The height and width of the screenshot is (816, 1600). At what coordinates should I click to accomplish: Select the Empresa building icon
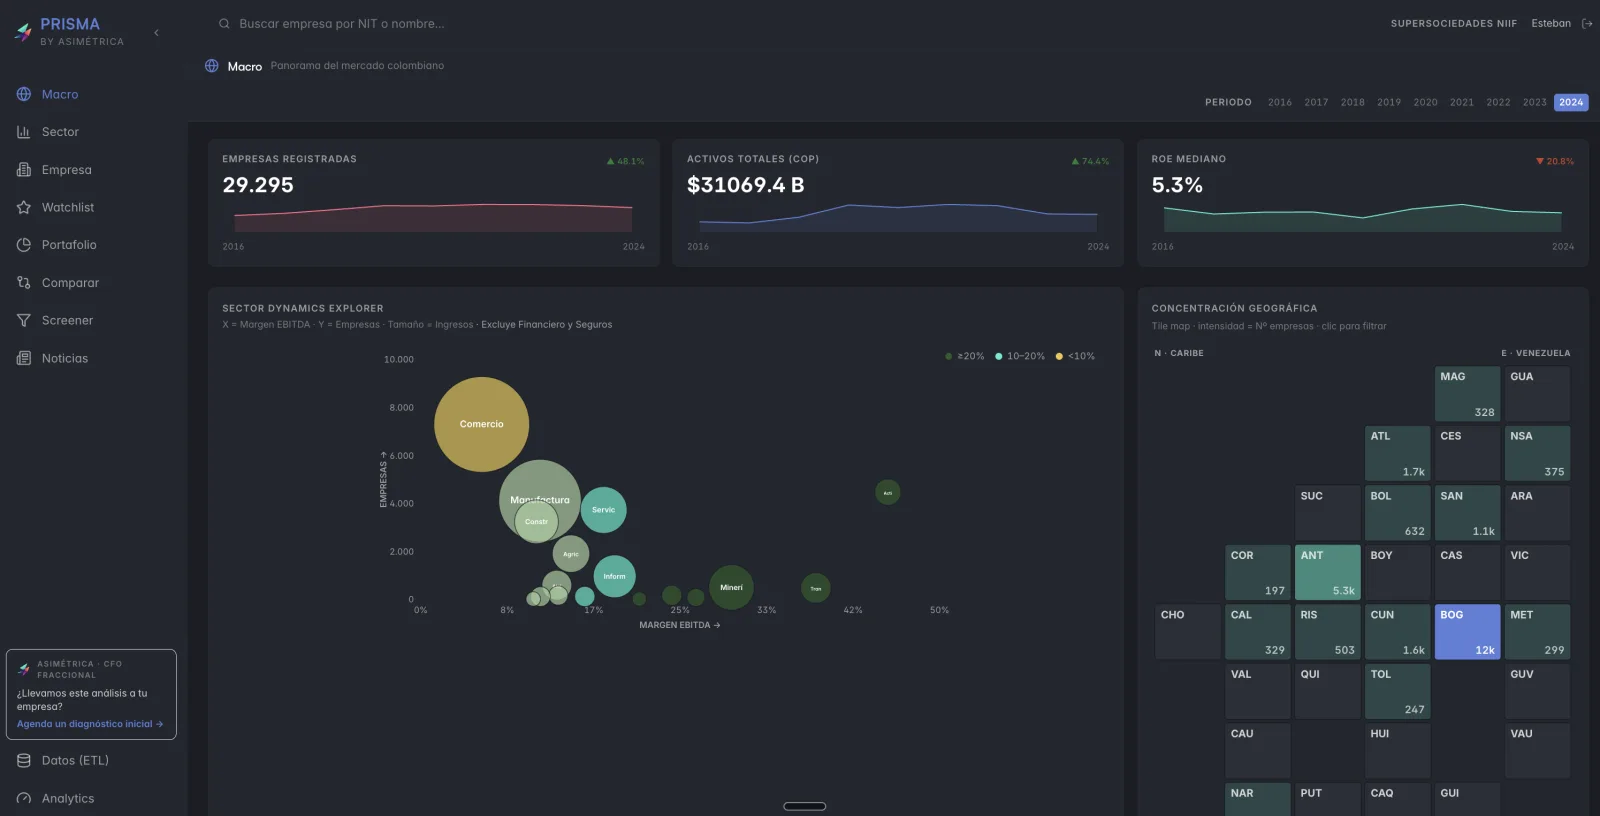click(24, 170)
